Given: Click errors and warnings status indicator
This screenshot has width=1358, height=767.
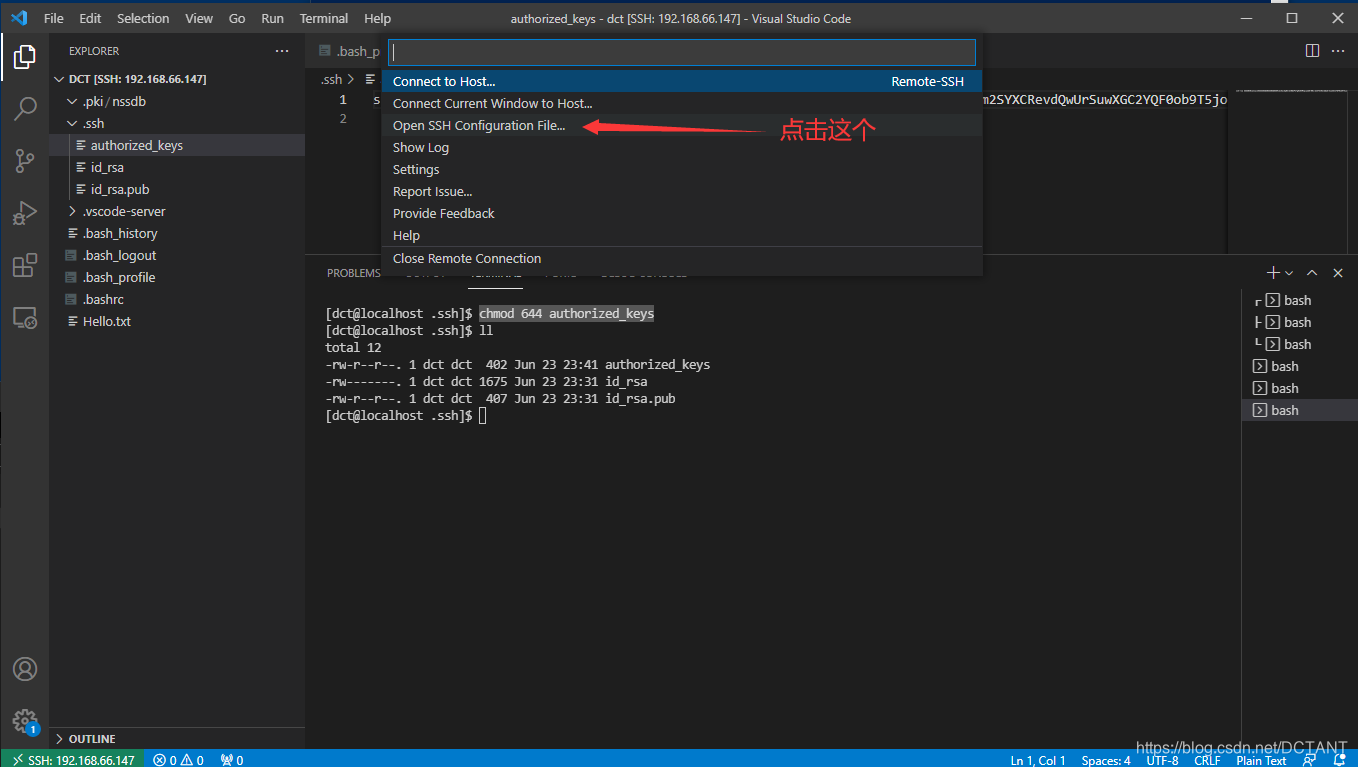Looking at the screenshot, I should tap(179, 760).
